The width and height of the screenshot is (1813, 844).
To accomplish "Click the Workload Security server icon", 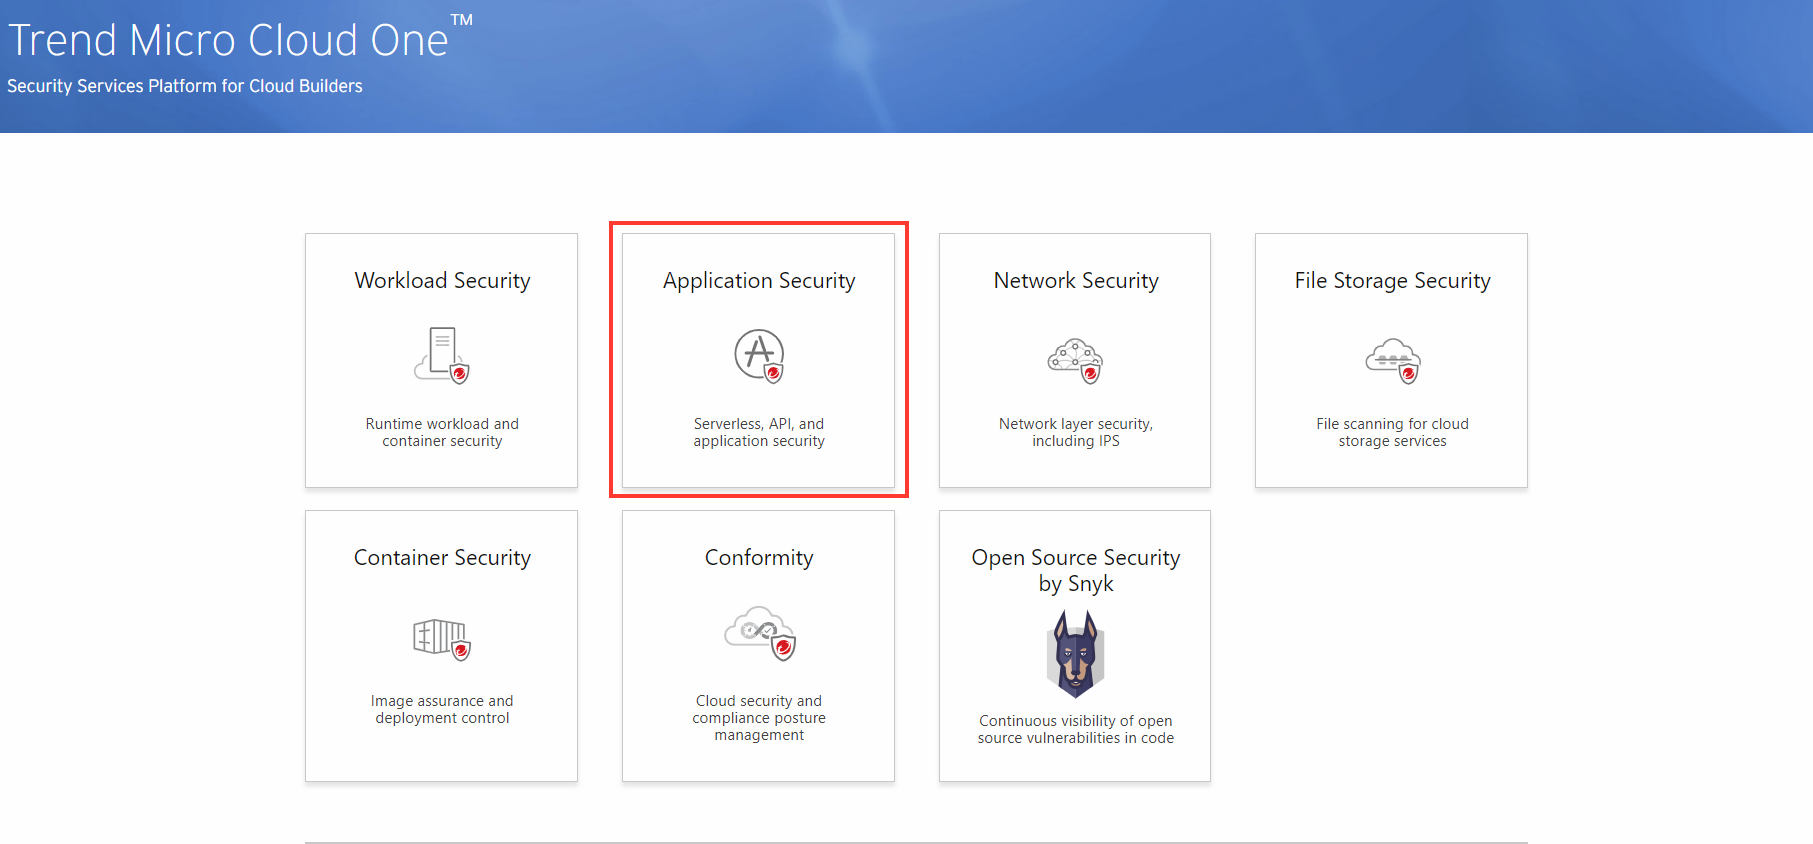I will (x=442, y=355).
